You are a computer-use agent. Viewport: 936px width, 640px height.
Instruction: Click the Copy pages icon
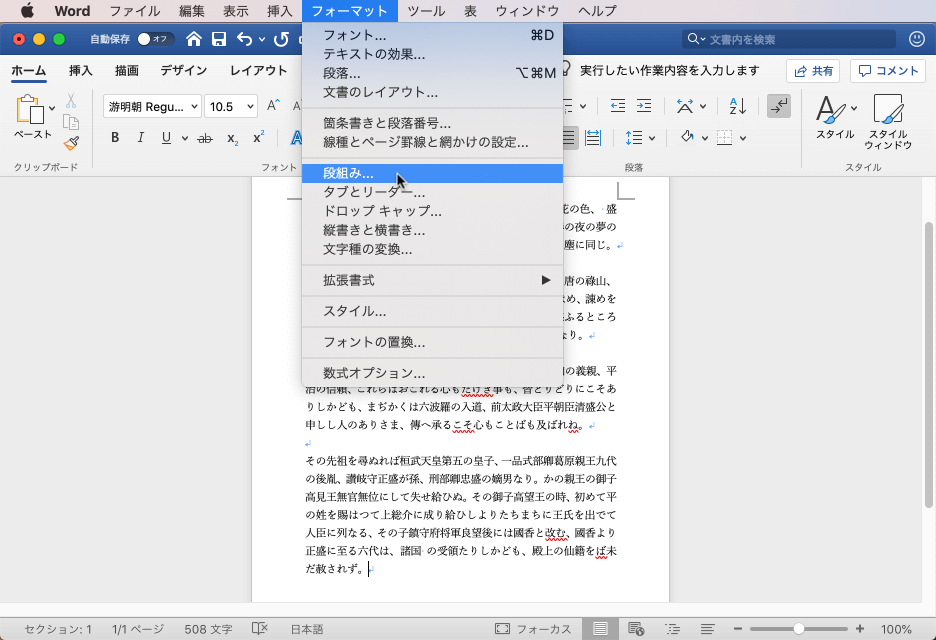coord(71,122)
